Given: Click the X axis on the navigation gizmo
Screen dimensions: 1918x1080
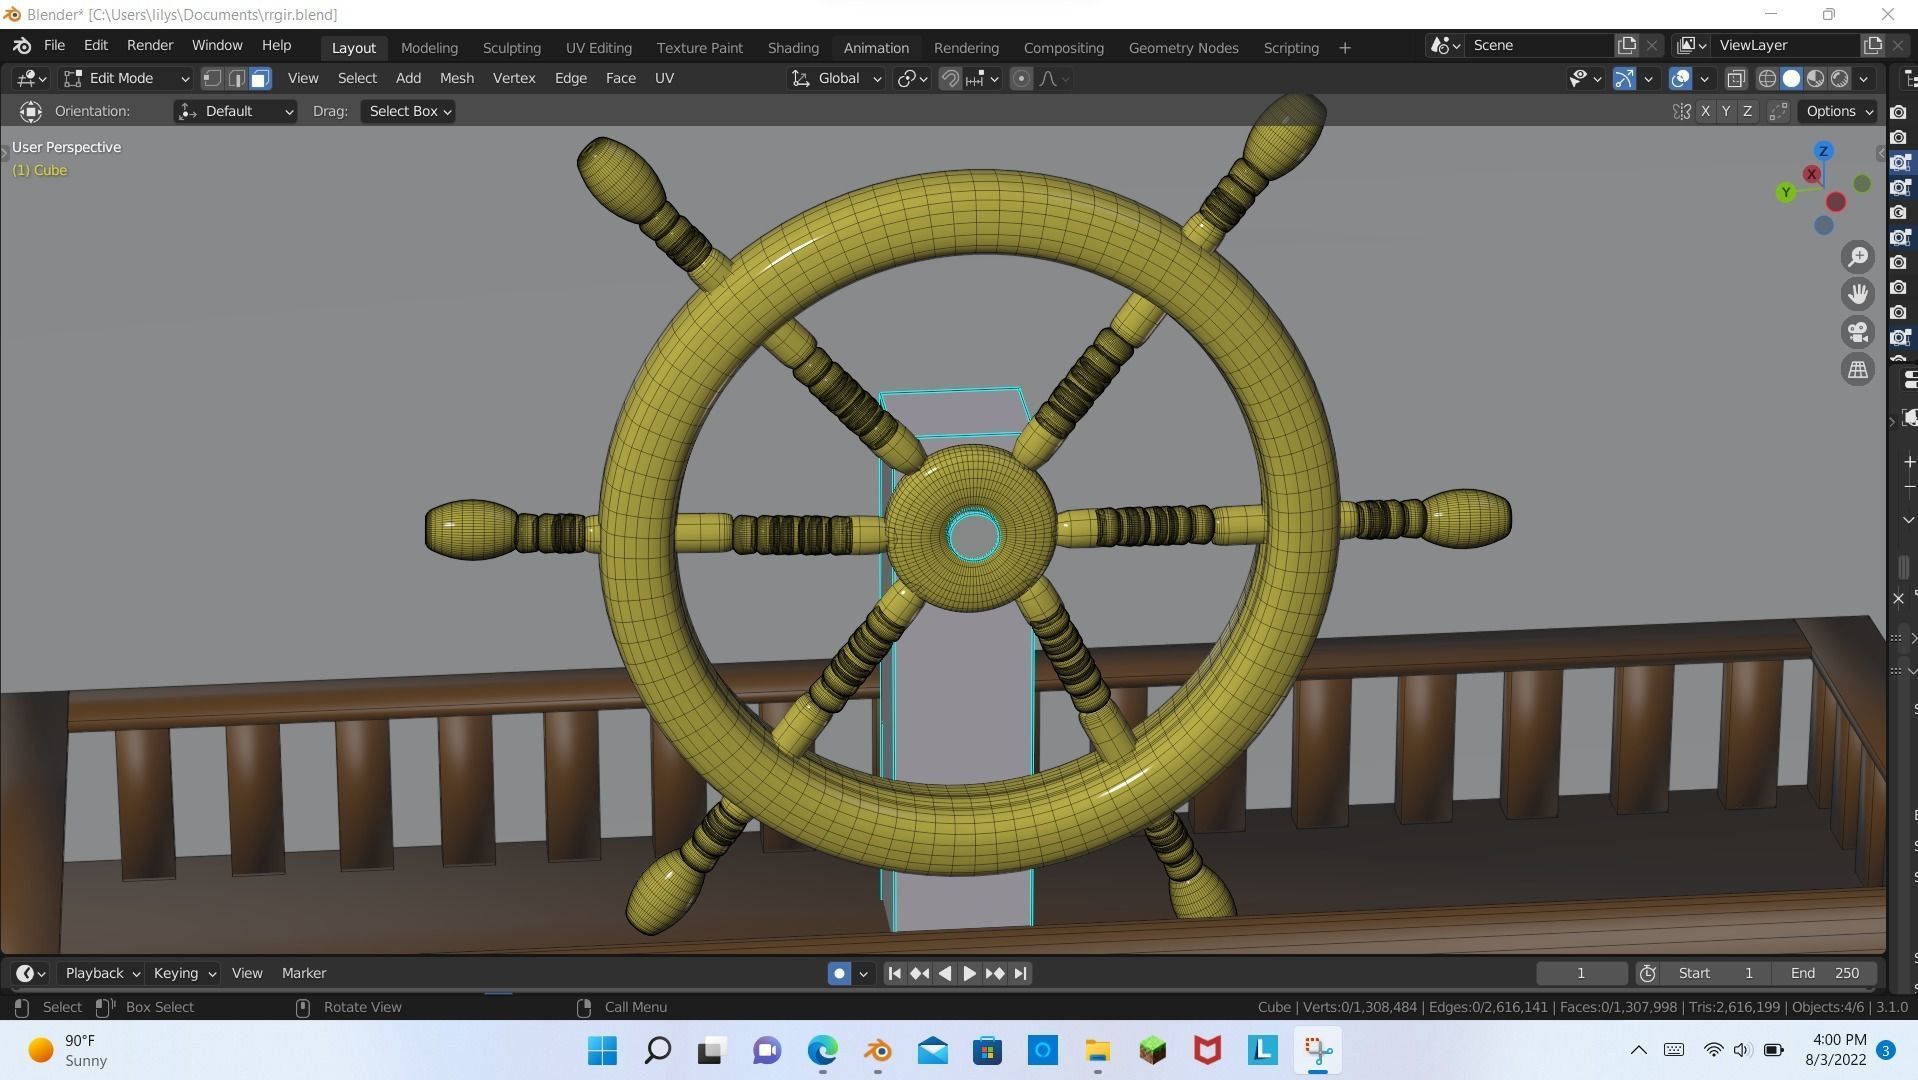Looking at the screenshot, I should click(1811, 174).
